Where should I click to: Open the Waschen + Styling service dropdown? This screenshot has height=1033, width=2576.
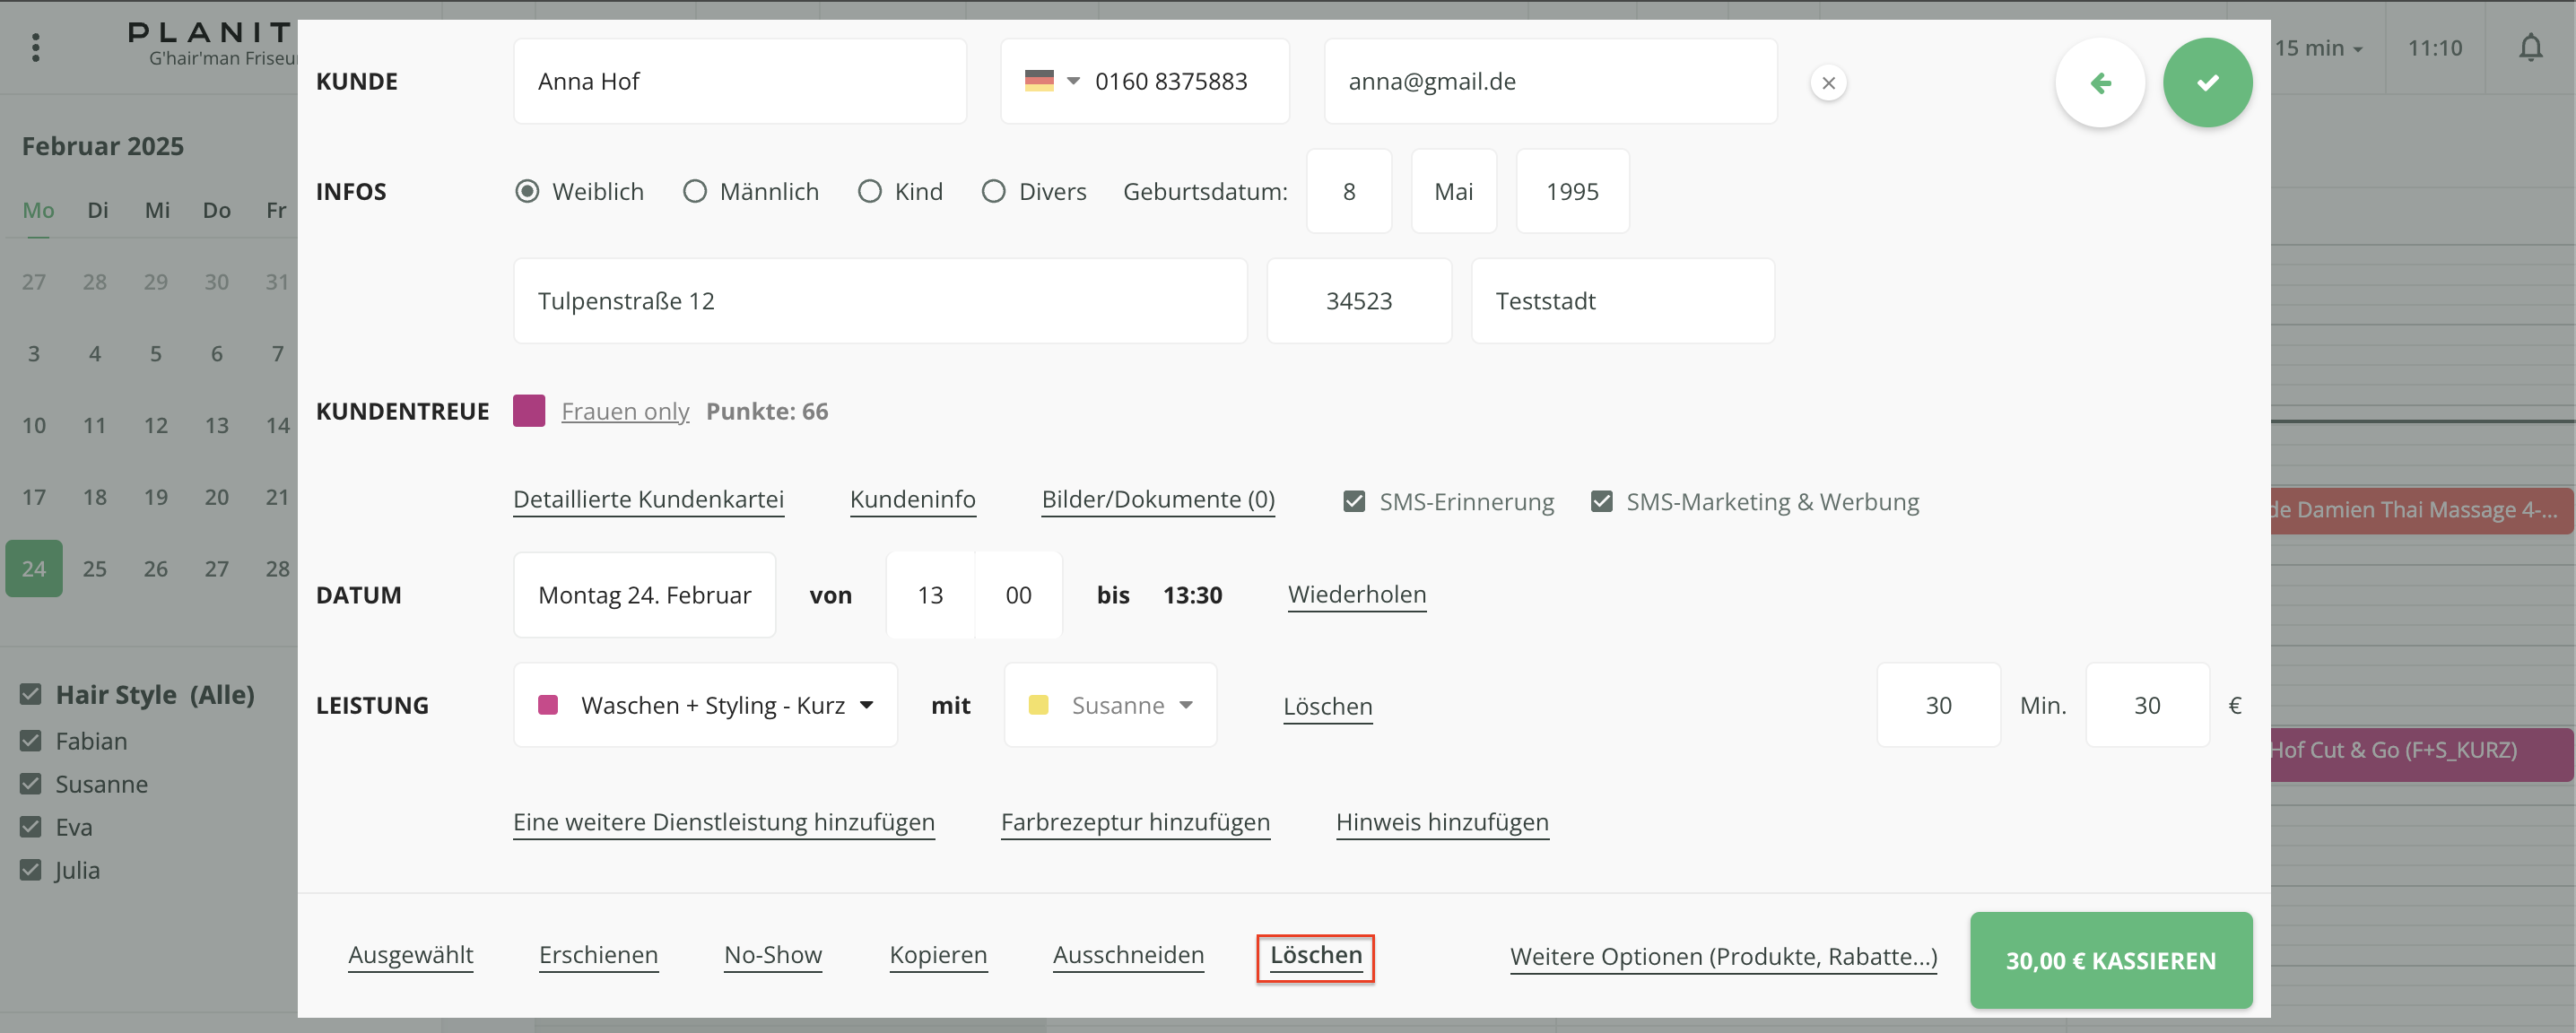(x=705, y=705)
